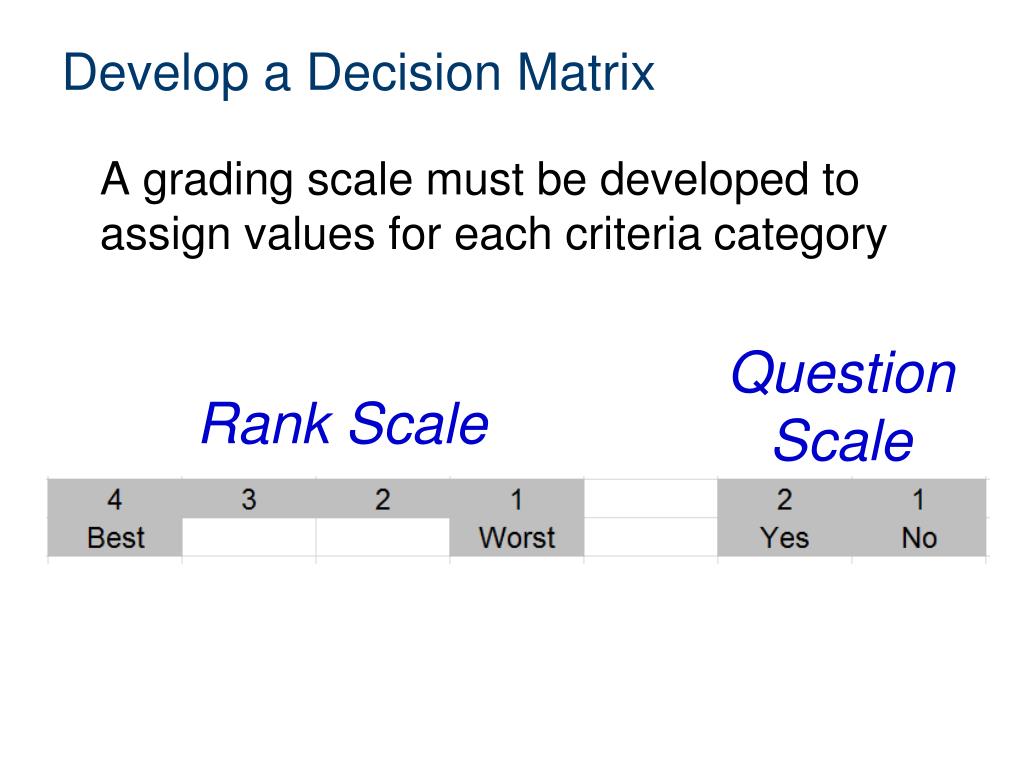
Task: Click the empty top cell between the two scales
Action: click(650, 499)
